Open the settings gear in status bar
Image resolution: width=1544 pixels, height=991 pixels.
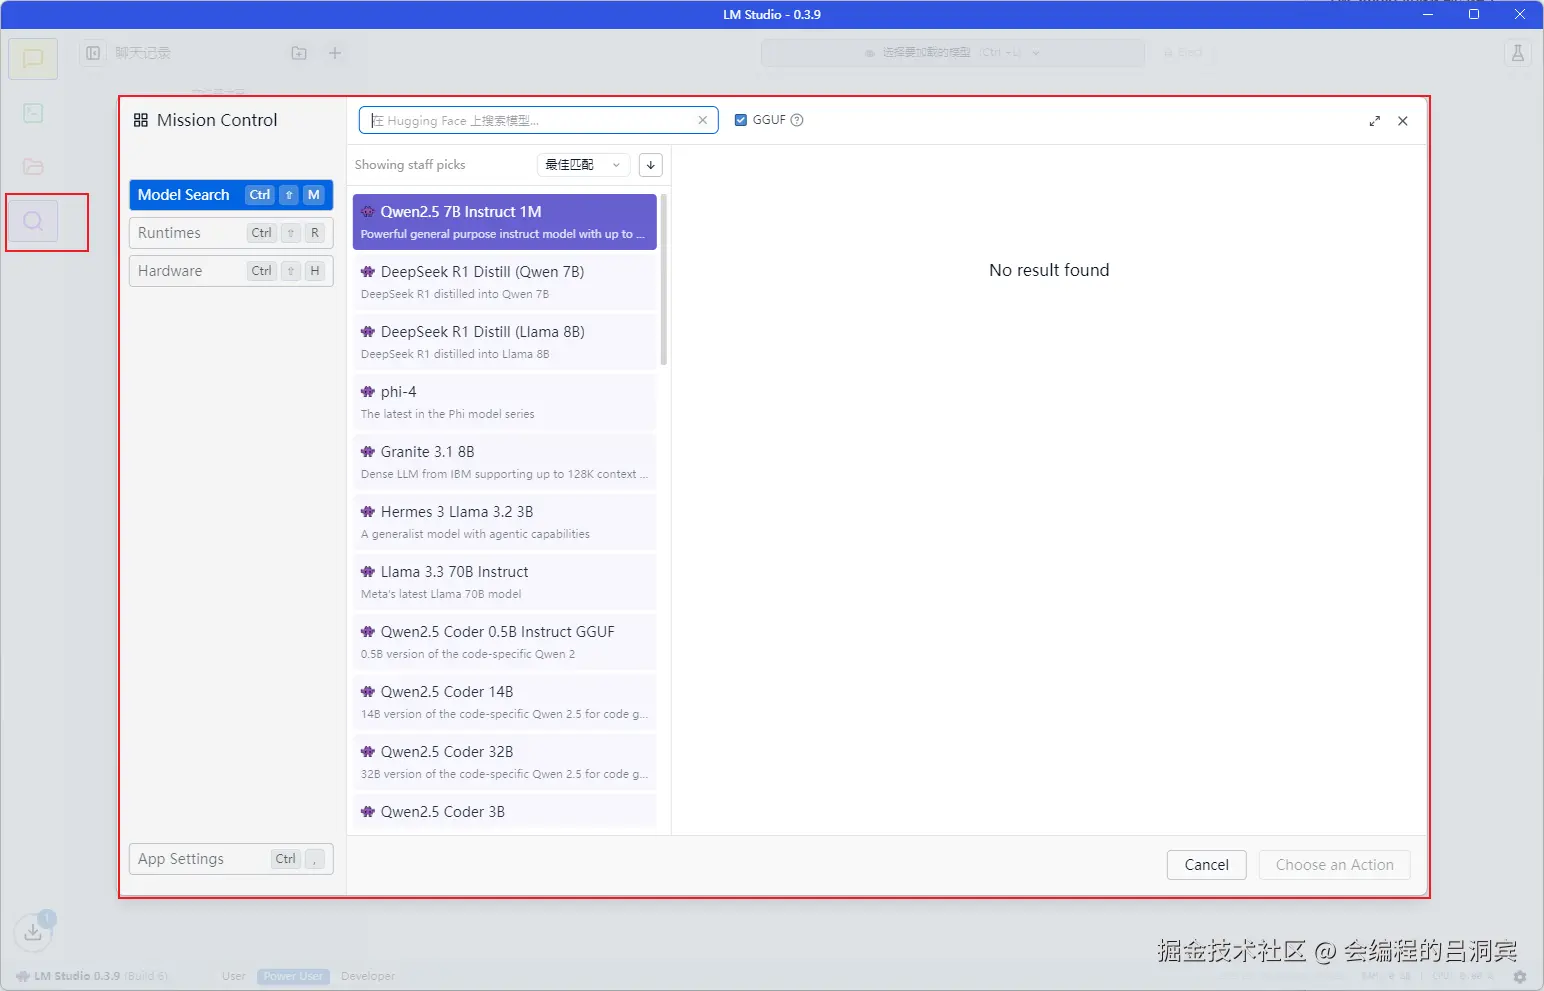point(1520,976)
